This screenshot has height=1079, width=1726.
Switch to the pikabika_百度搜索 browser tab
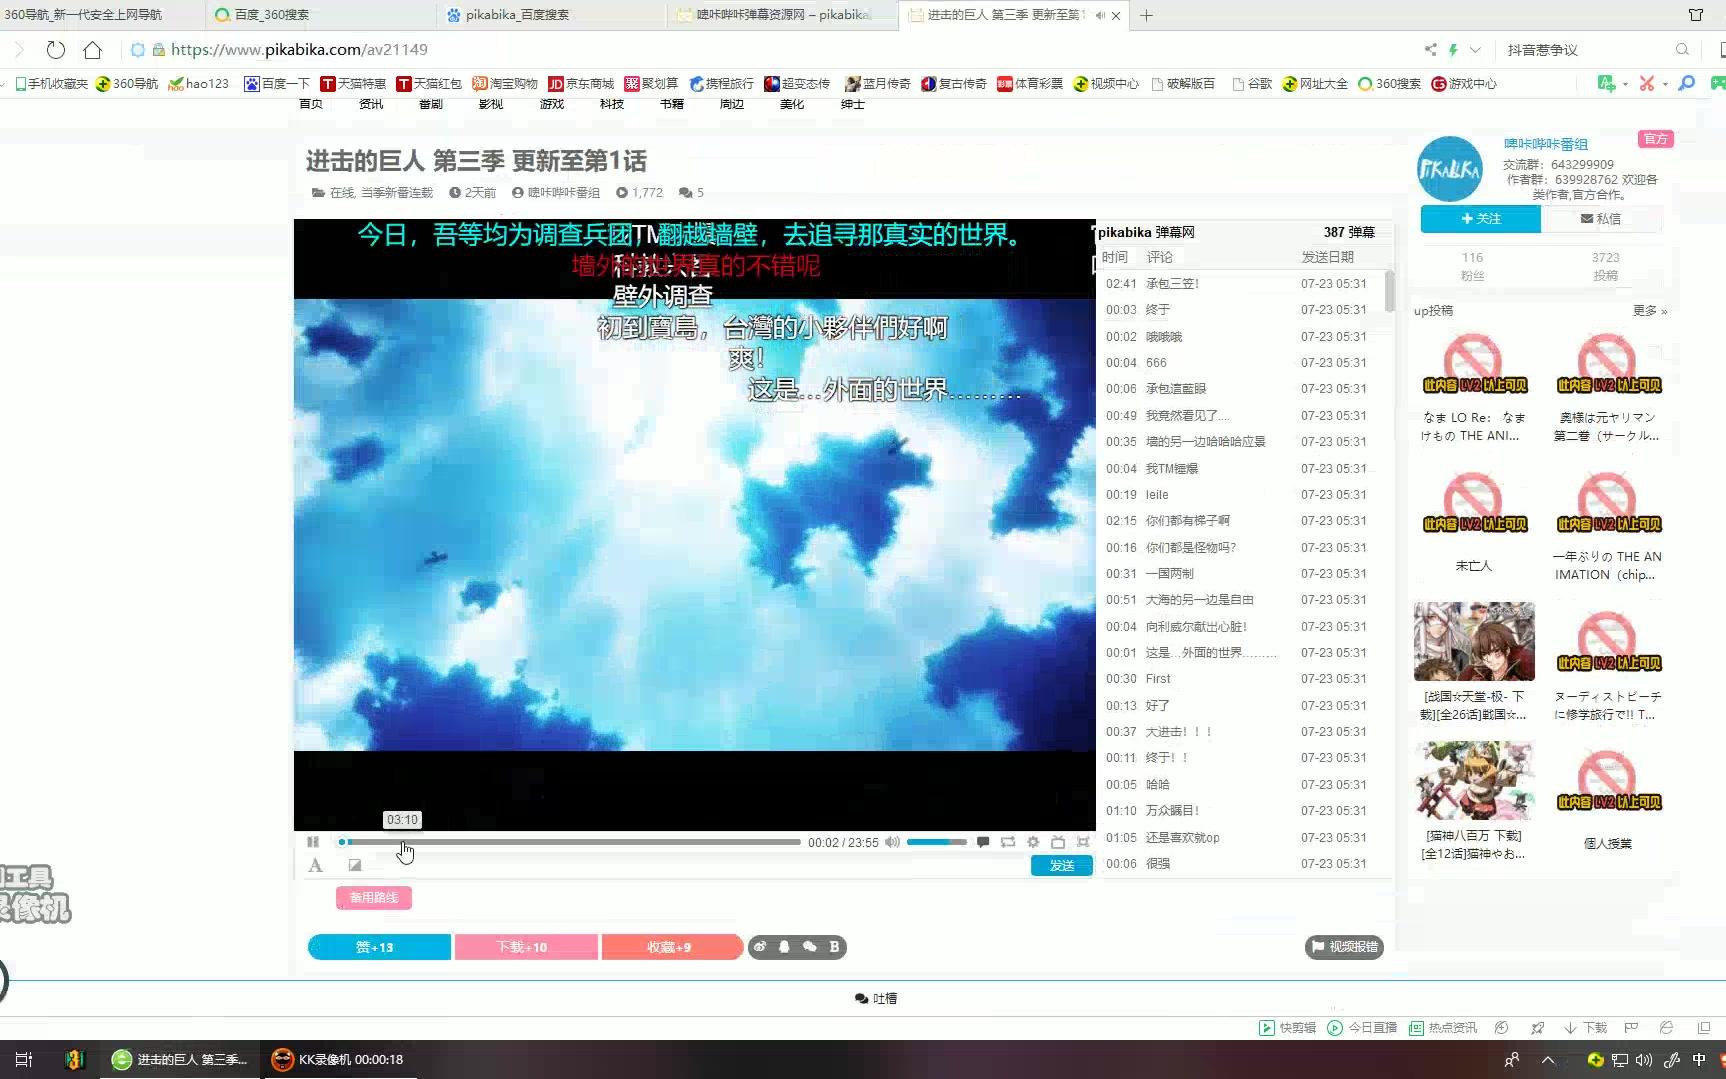550,15
